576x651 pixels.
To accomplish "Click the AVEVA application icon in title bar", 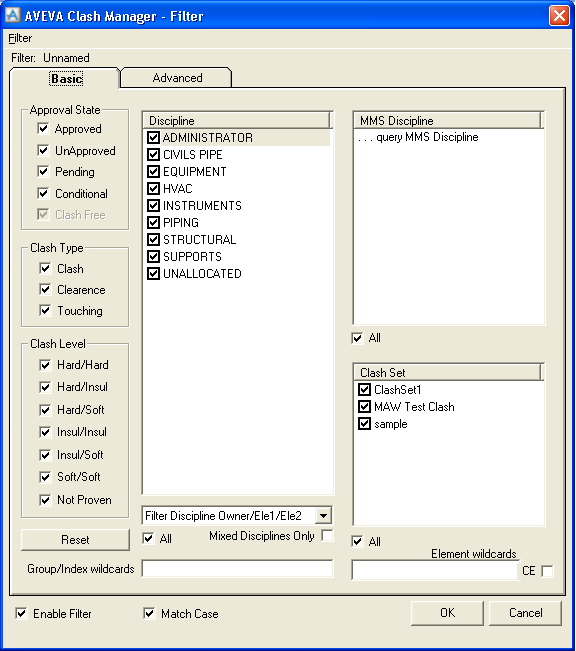I will [12, 15].
